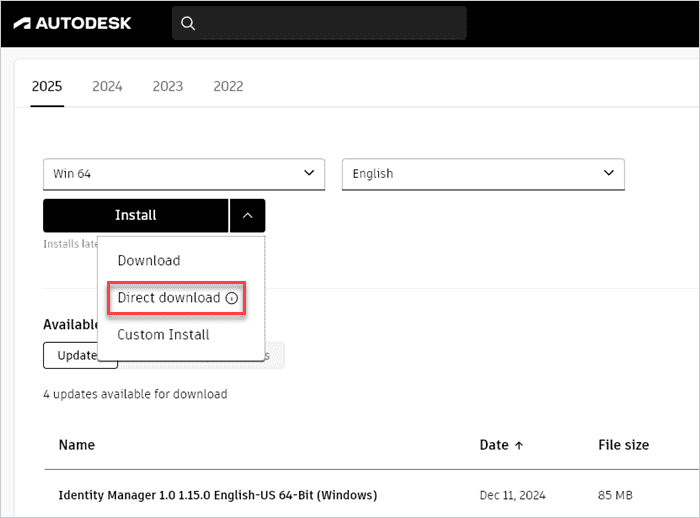The height and width of the screenshot is (518, 700).
Task: Click the Dec 11, 2024 date cell
Action: point(512,495)
